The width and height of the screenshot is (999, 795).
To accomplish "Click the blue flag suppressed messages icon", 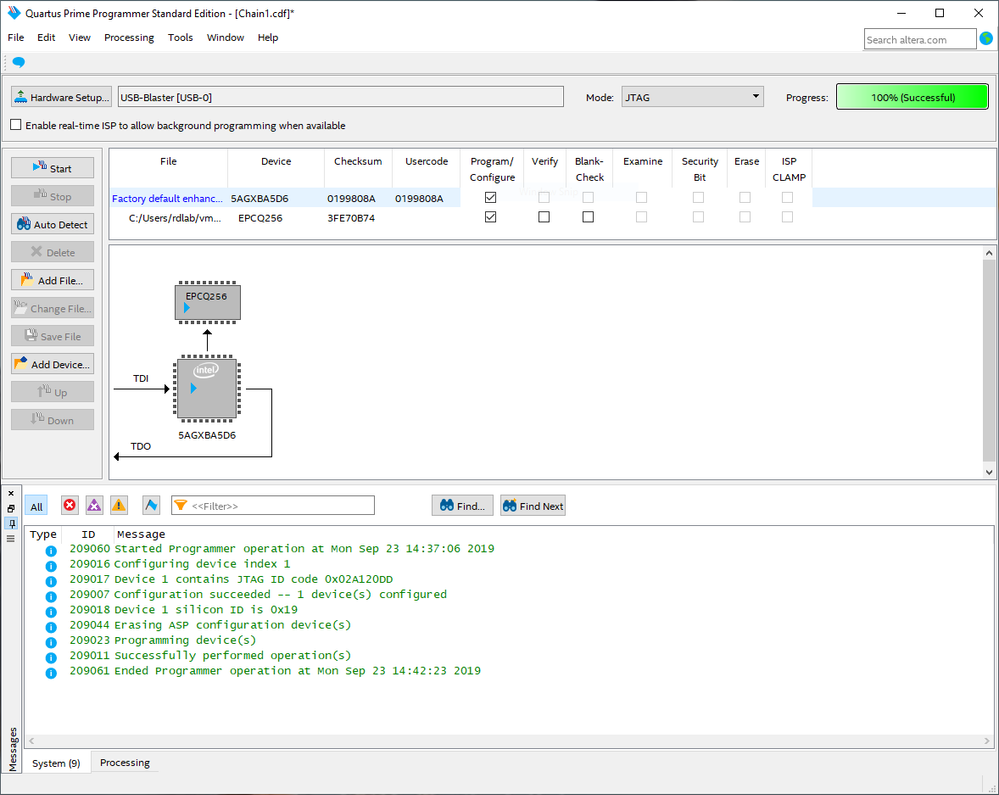I will [x=151, y=506].
